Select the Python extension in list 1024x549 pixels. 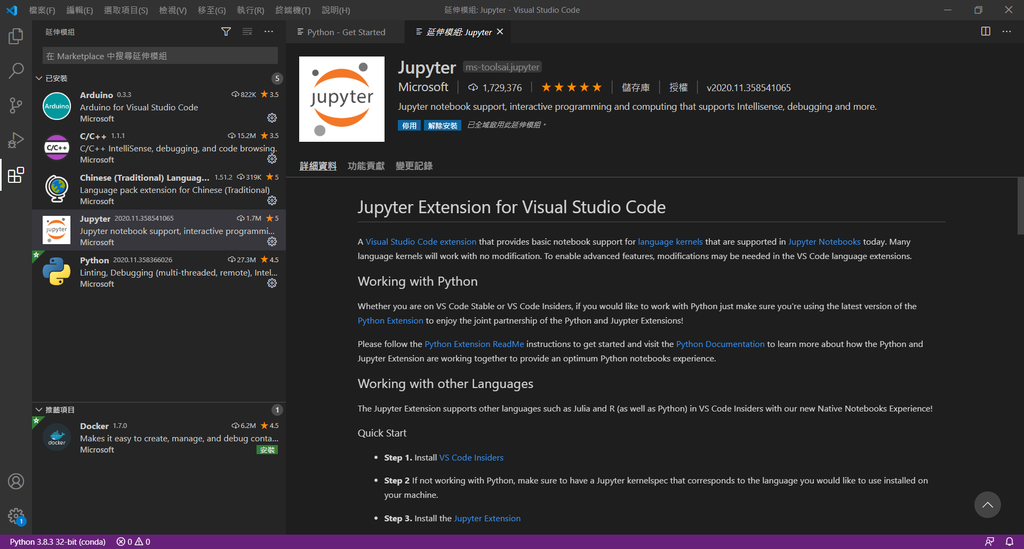[x=159, y=272]
